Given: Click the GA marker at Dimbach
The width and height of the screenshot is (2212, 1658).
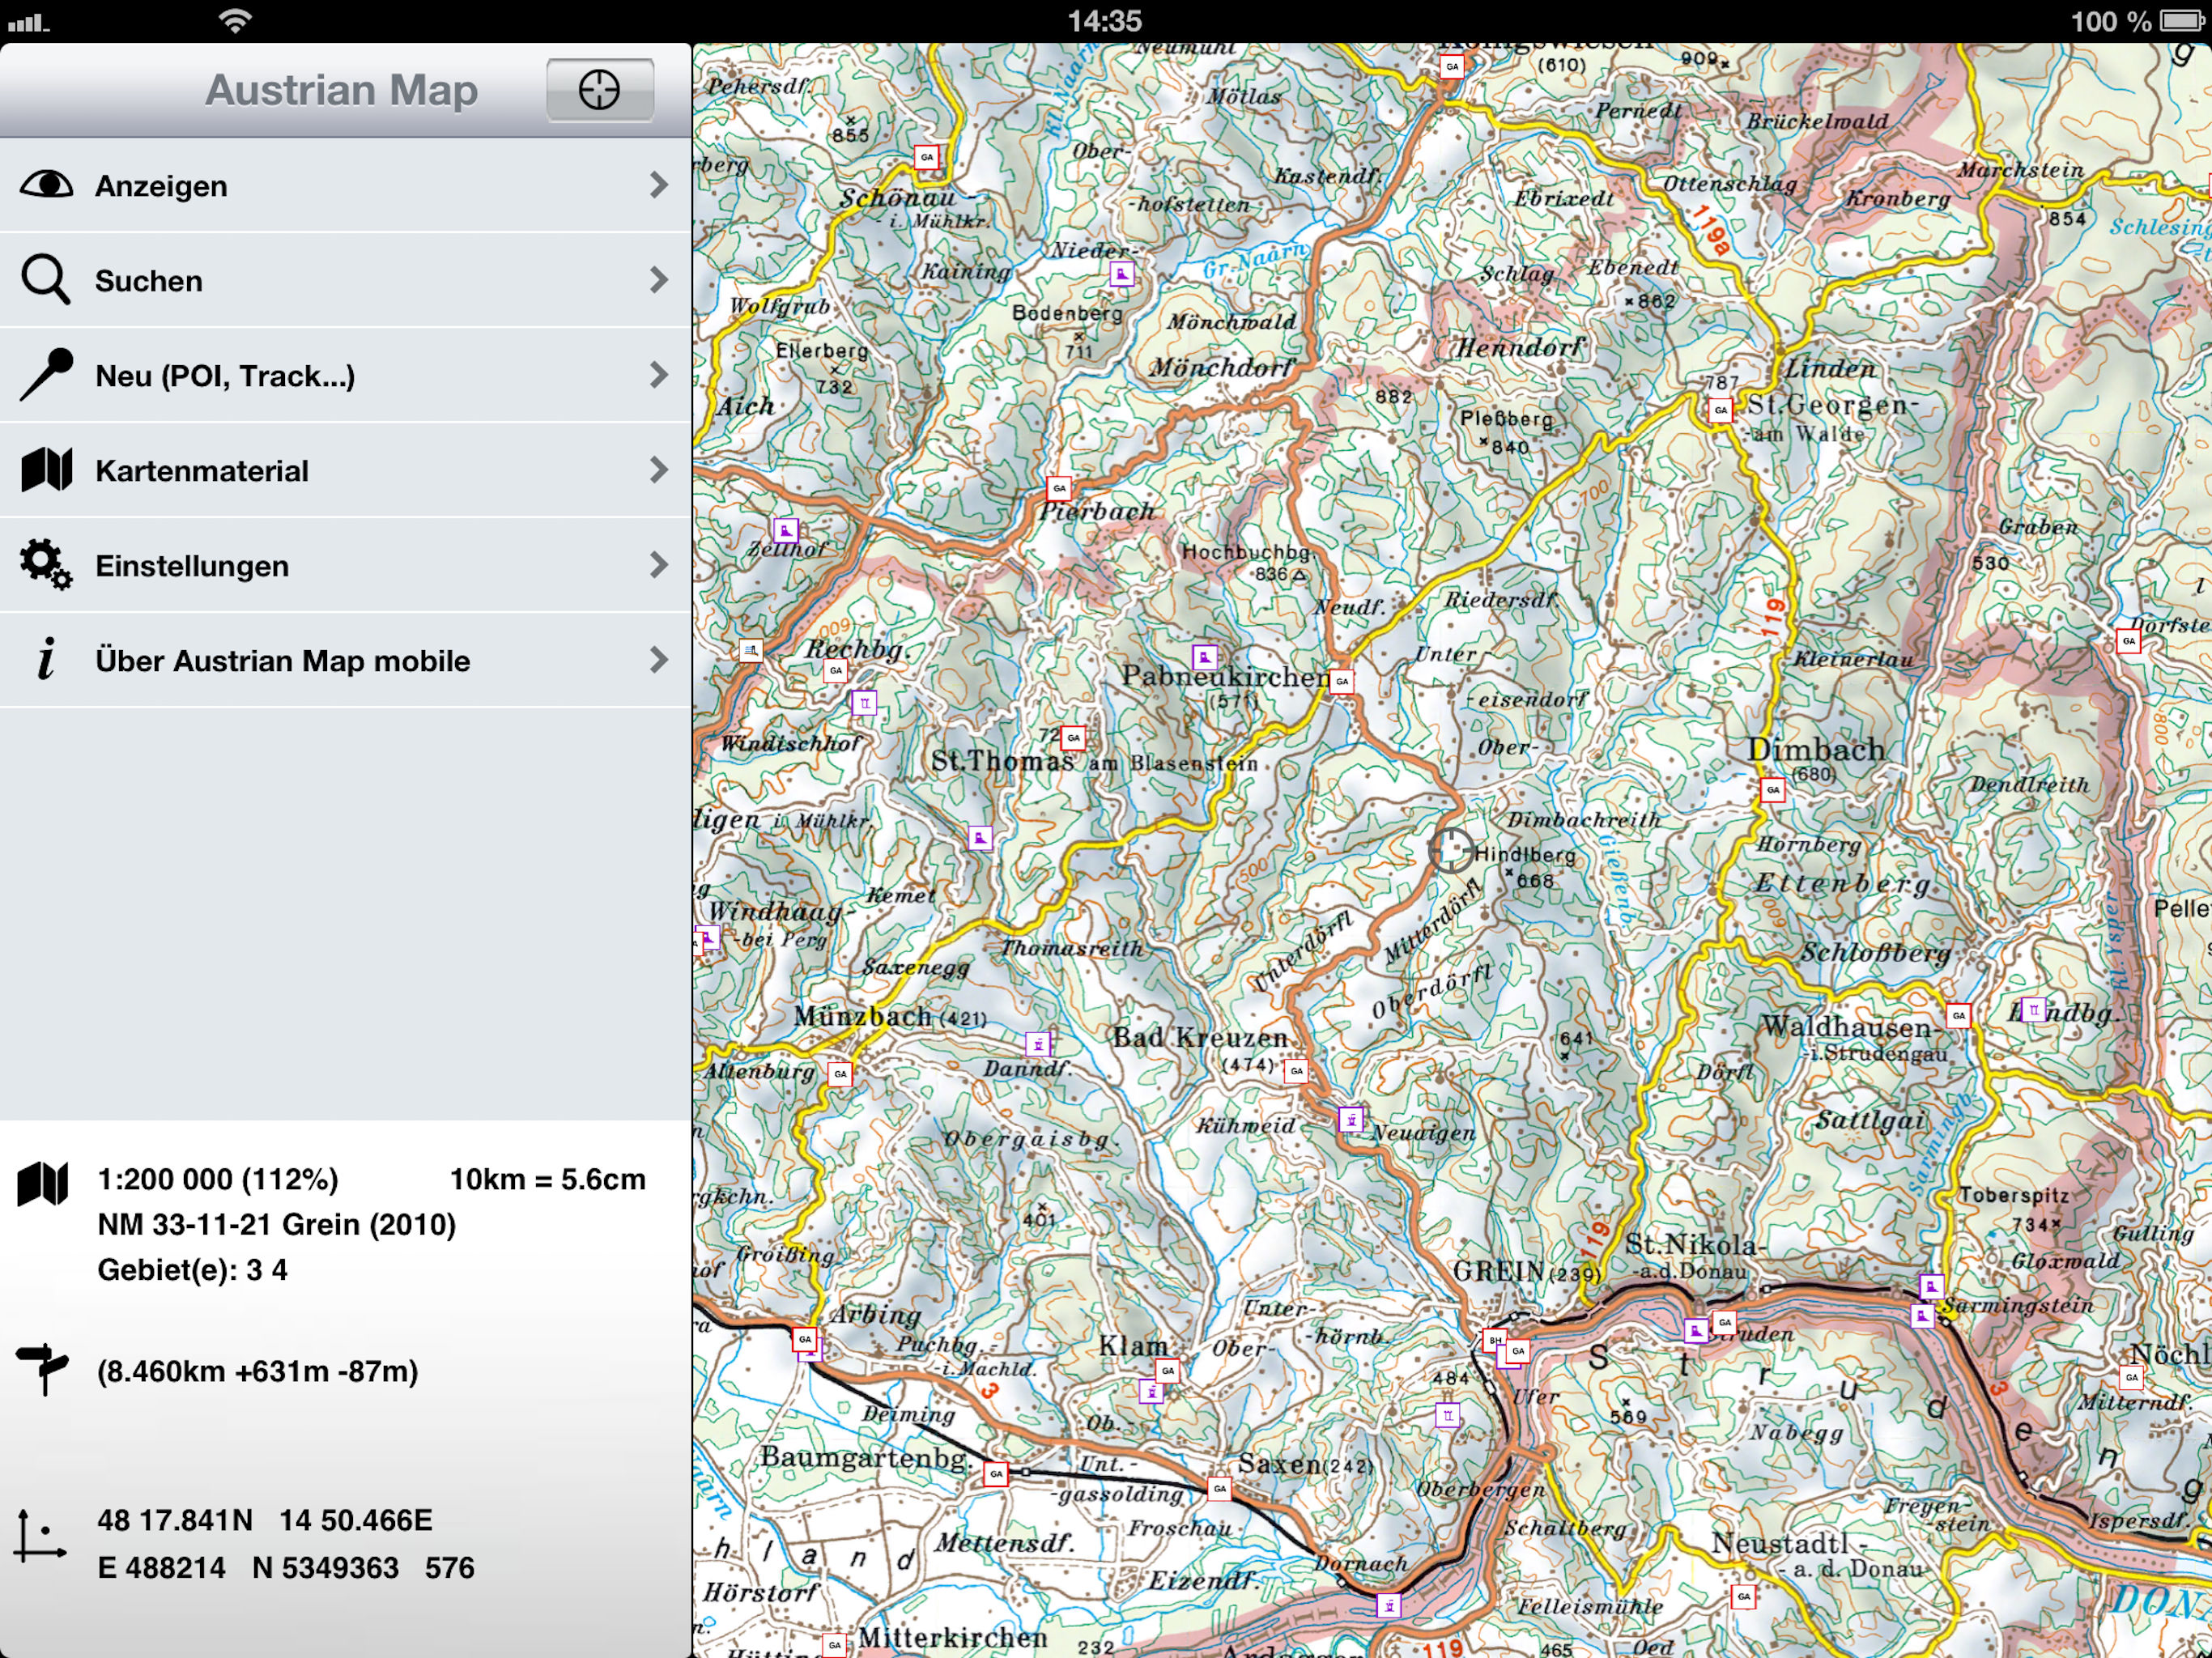Looking at the screenshot, I should pyautogui.click(x=1772, y=790).
